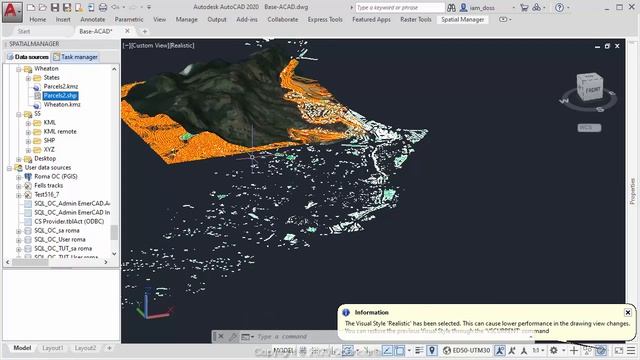Click the new file tab plus button
This screenshot has height=360, width=640.
pos(144,31)
